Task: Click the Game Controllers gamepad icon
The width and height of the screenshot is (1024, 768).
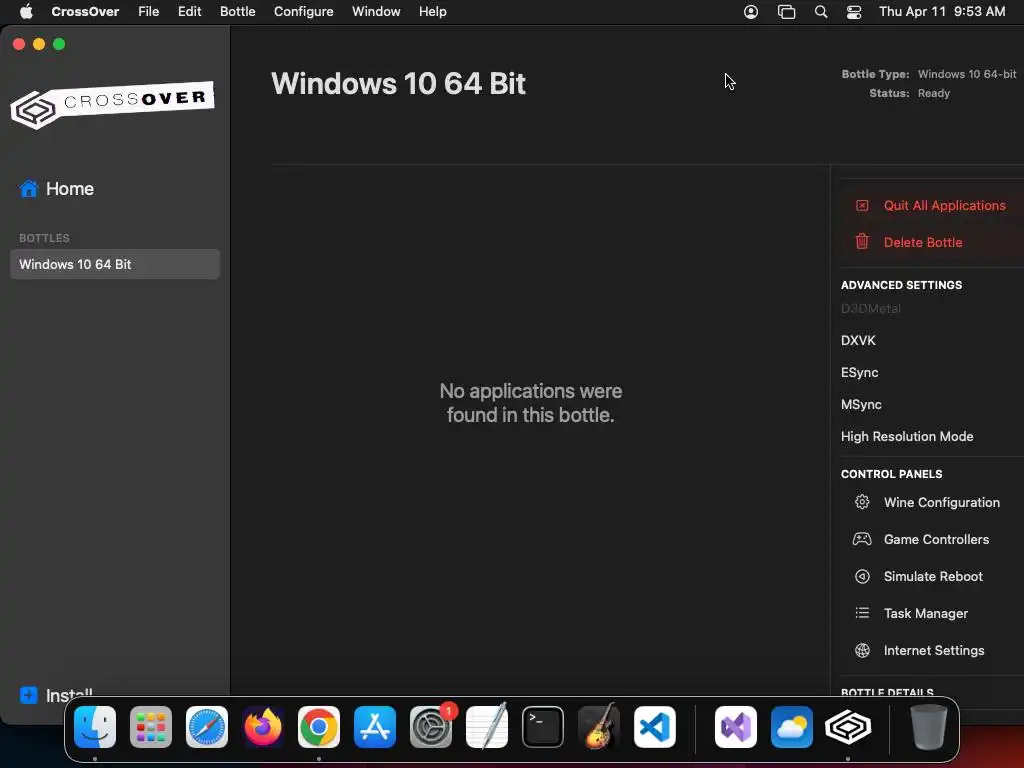Action: tap(862, 539)
